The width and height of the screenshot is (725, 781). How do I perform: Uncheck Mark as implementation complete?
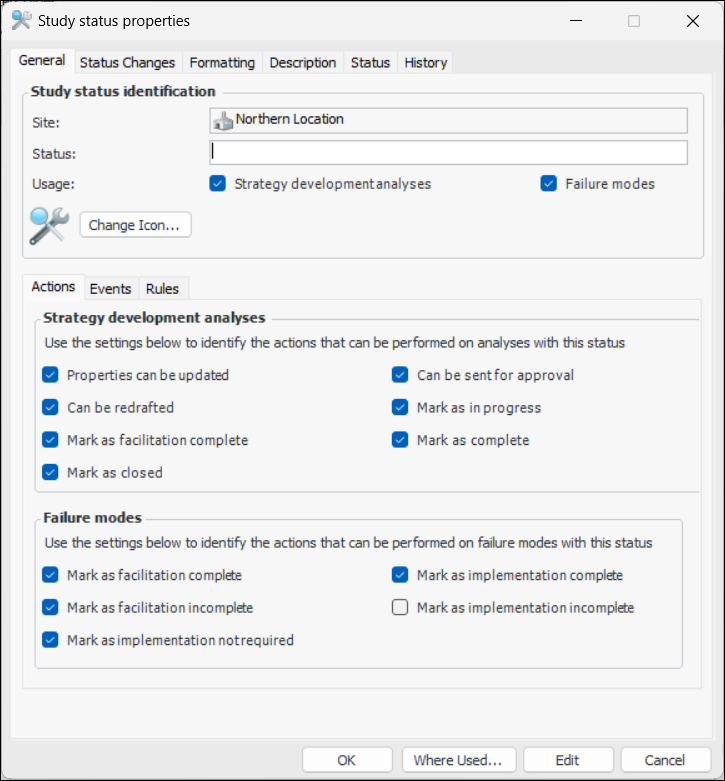(400, 575)
